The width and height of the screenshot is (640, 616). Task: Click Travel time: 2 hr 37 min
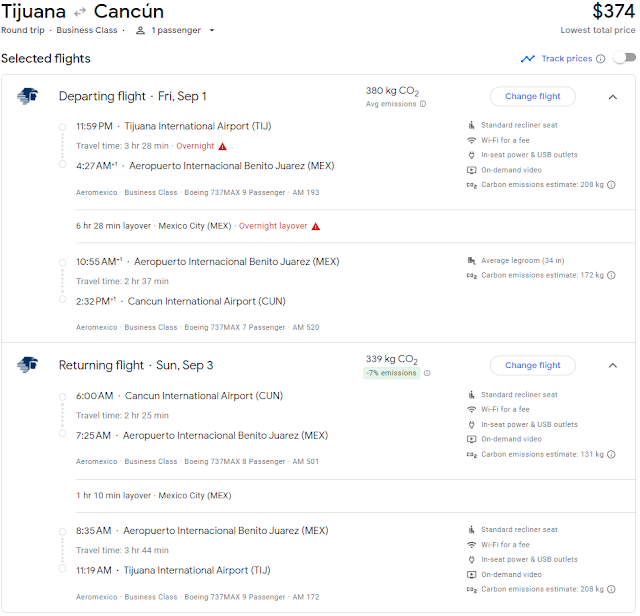(x=123, y=282)
